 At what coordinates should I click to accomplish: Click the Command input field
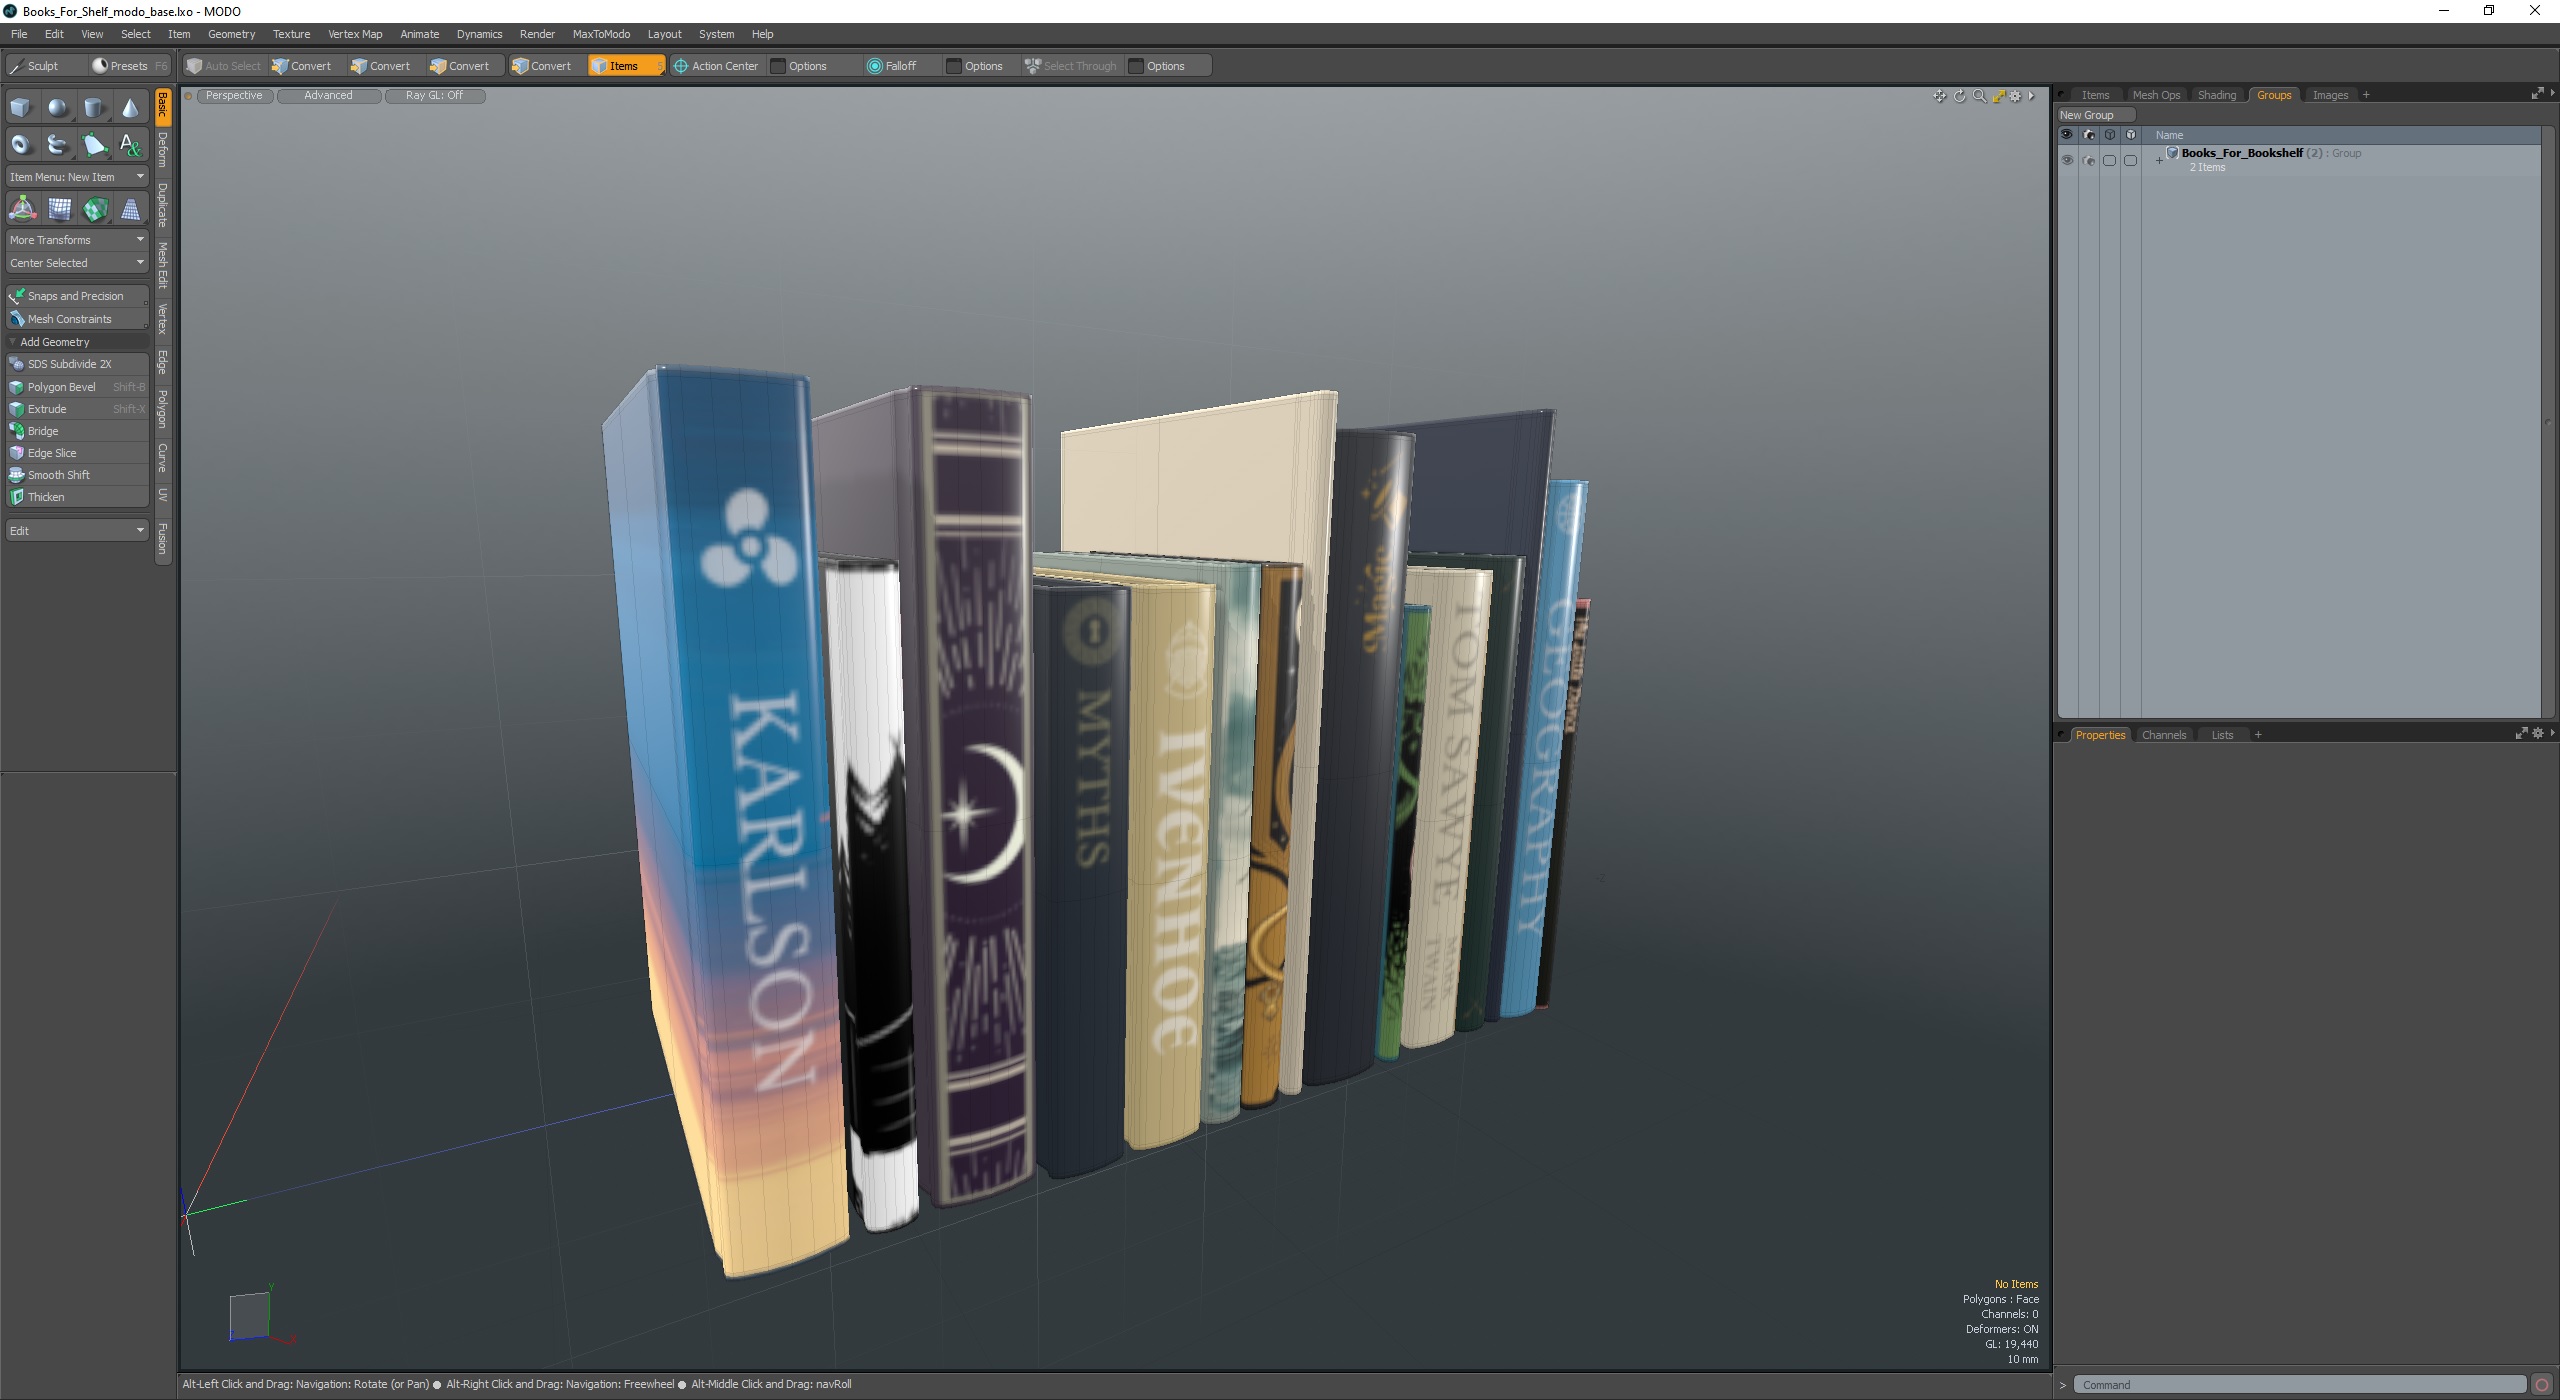tap(2299, 1385)
